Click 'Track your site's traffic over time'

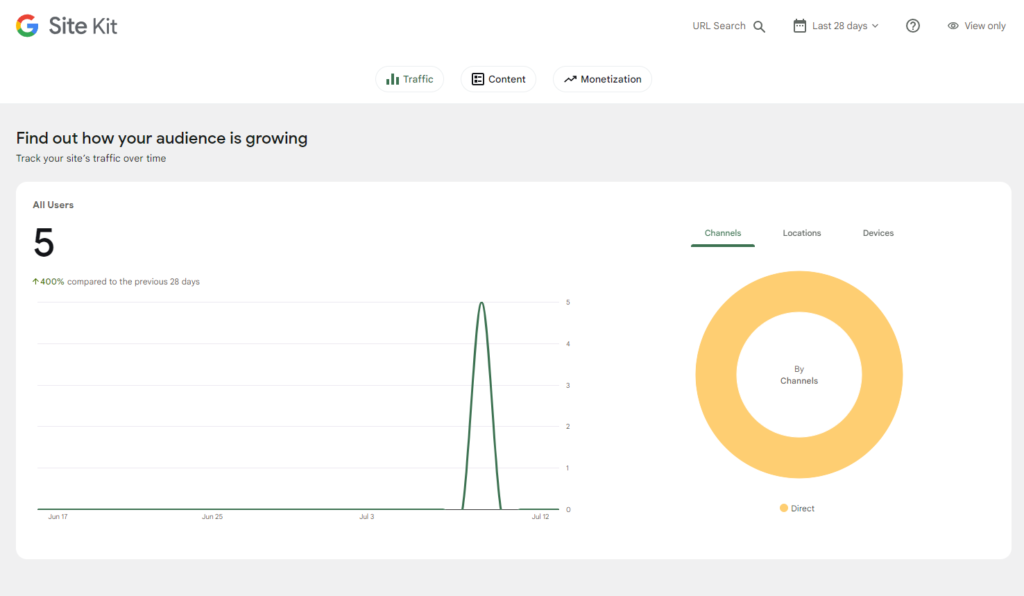click(x=91, y=159)
